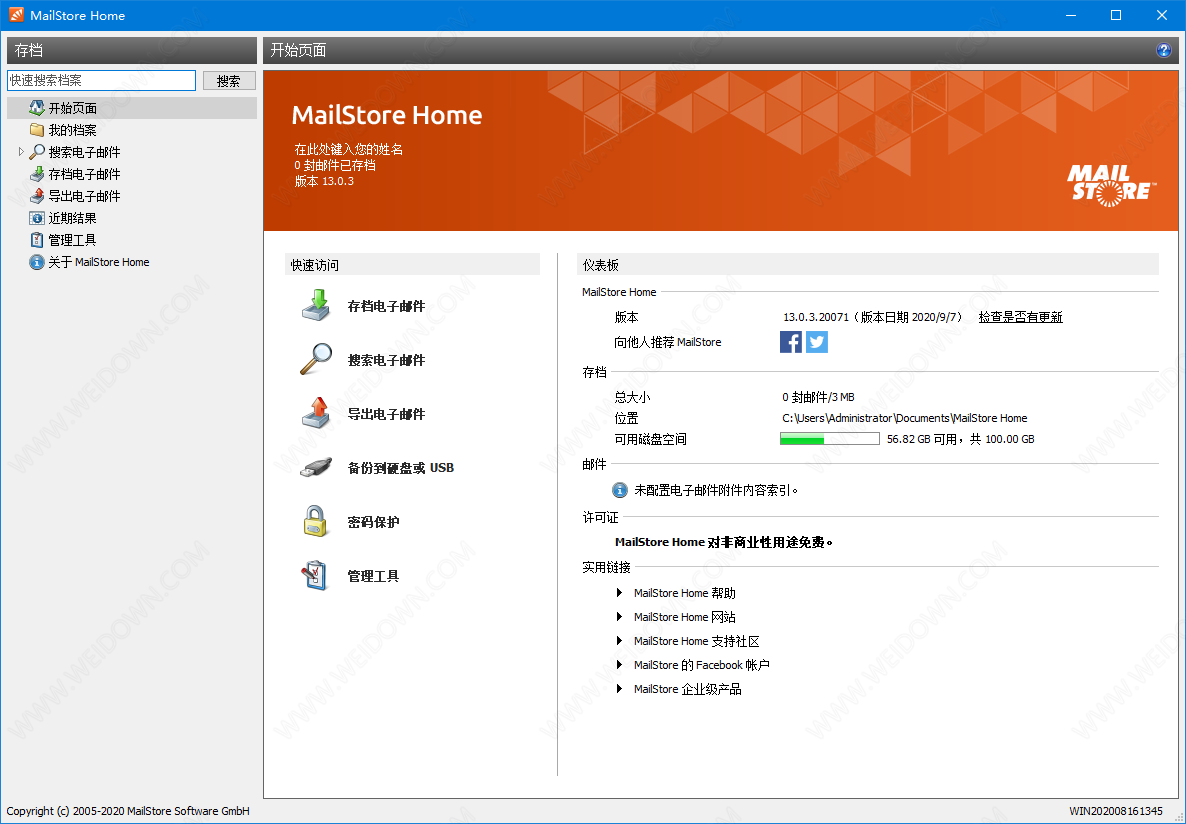Click the large green archive email icon

click(316, 305)
